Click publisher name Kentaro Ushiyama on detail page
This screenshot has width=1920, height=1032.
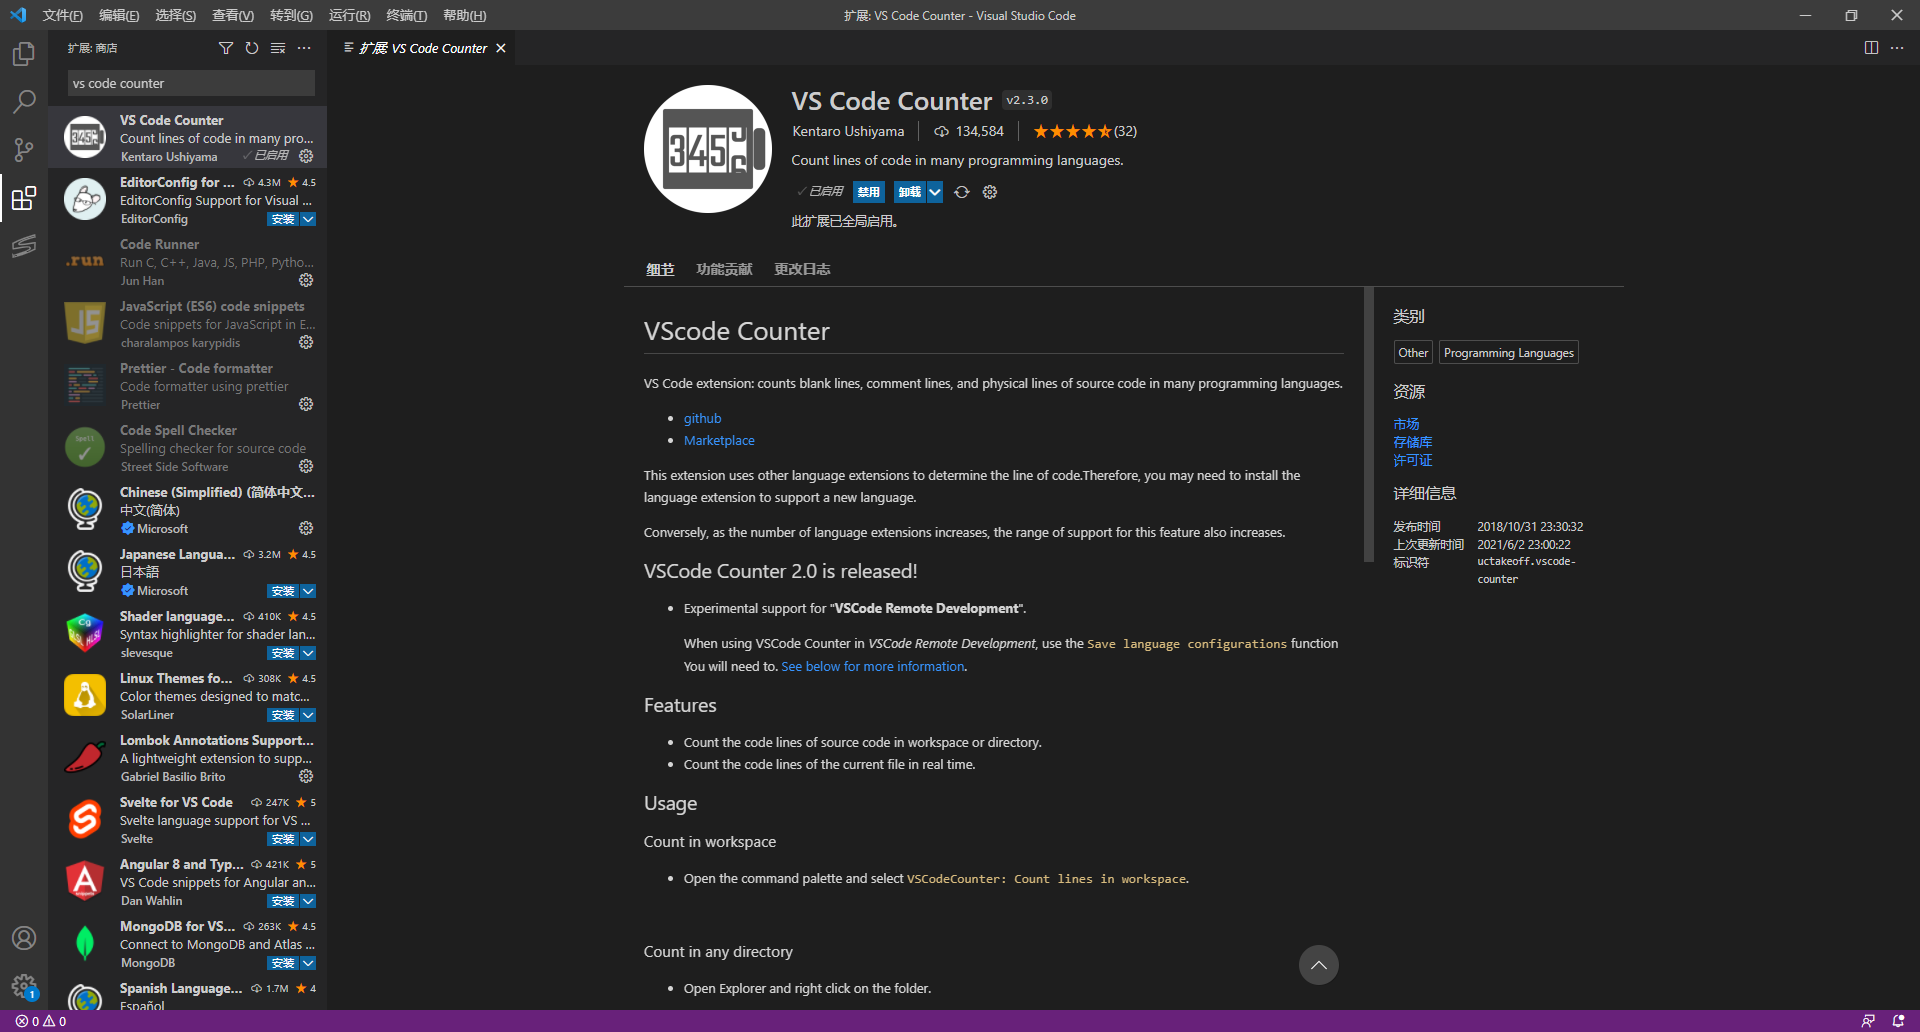tap(848, 131)
